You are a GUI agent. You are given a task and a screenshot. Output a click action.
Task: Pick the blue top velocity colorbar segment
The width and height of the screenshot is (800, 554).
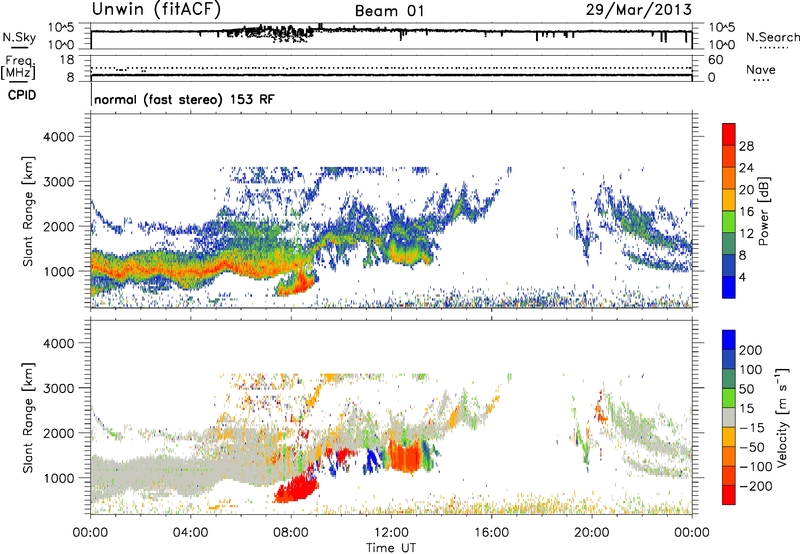(729, 340)
